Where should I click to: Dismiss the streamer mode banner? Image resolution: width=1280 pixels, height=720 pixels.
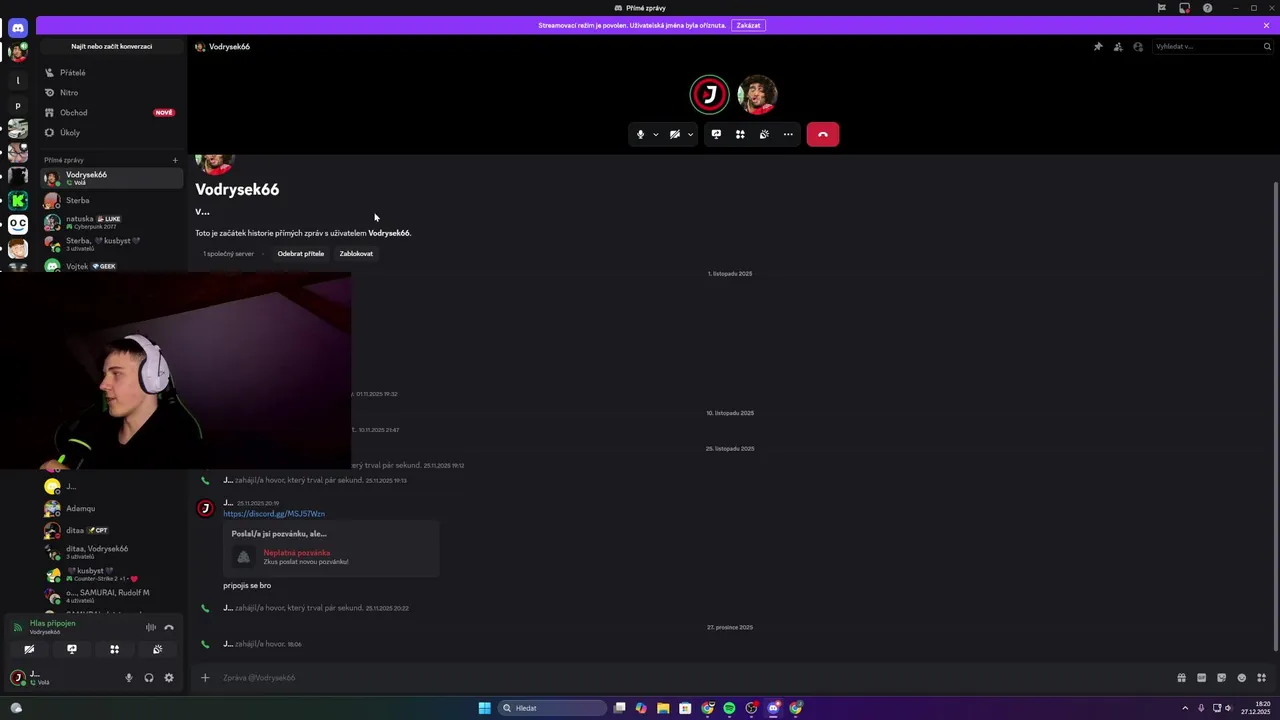[1266, 25]
